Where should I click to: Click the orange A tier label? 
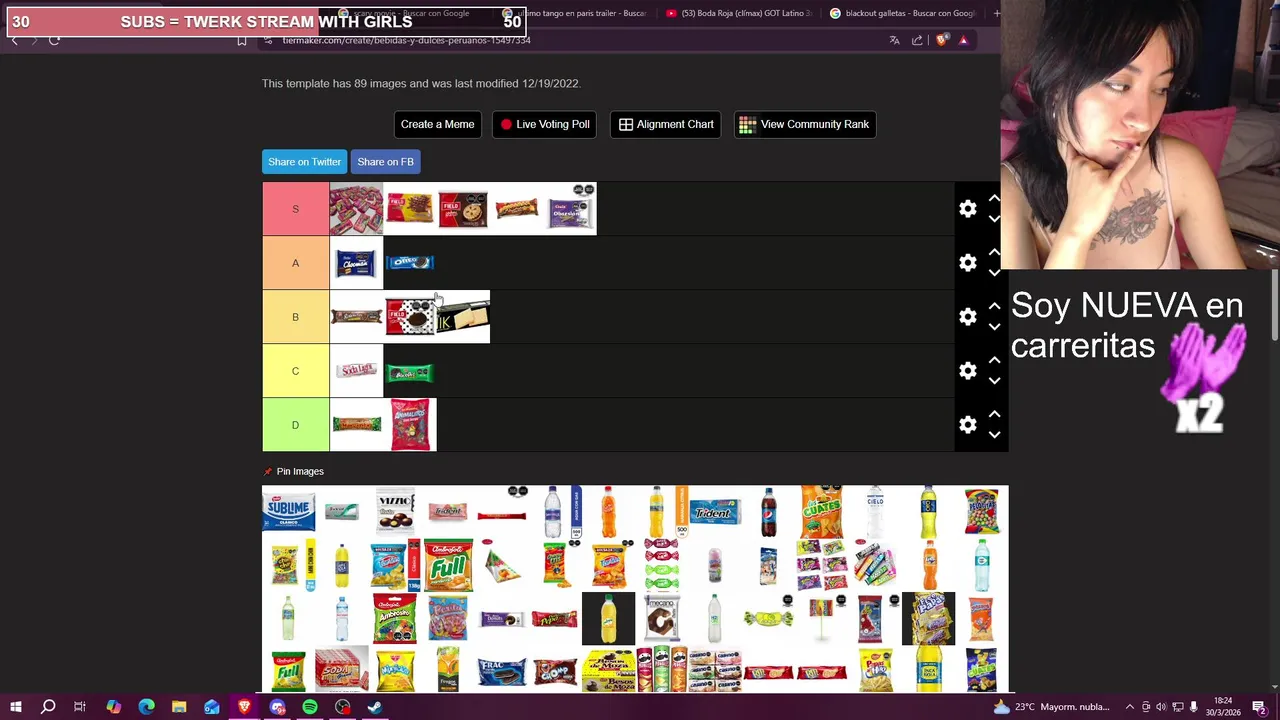coord(295,263)
